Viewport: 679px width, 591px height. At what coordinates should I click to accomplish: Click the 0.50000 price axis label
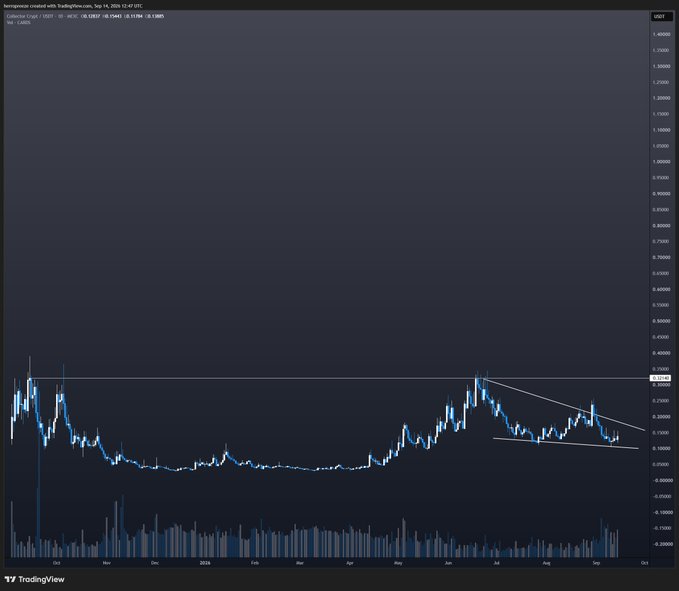(661, 321)
